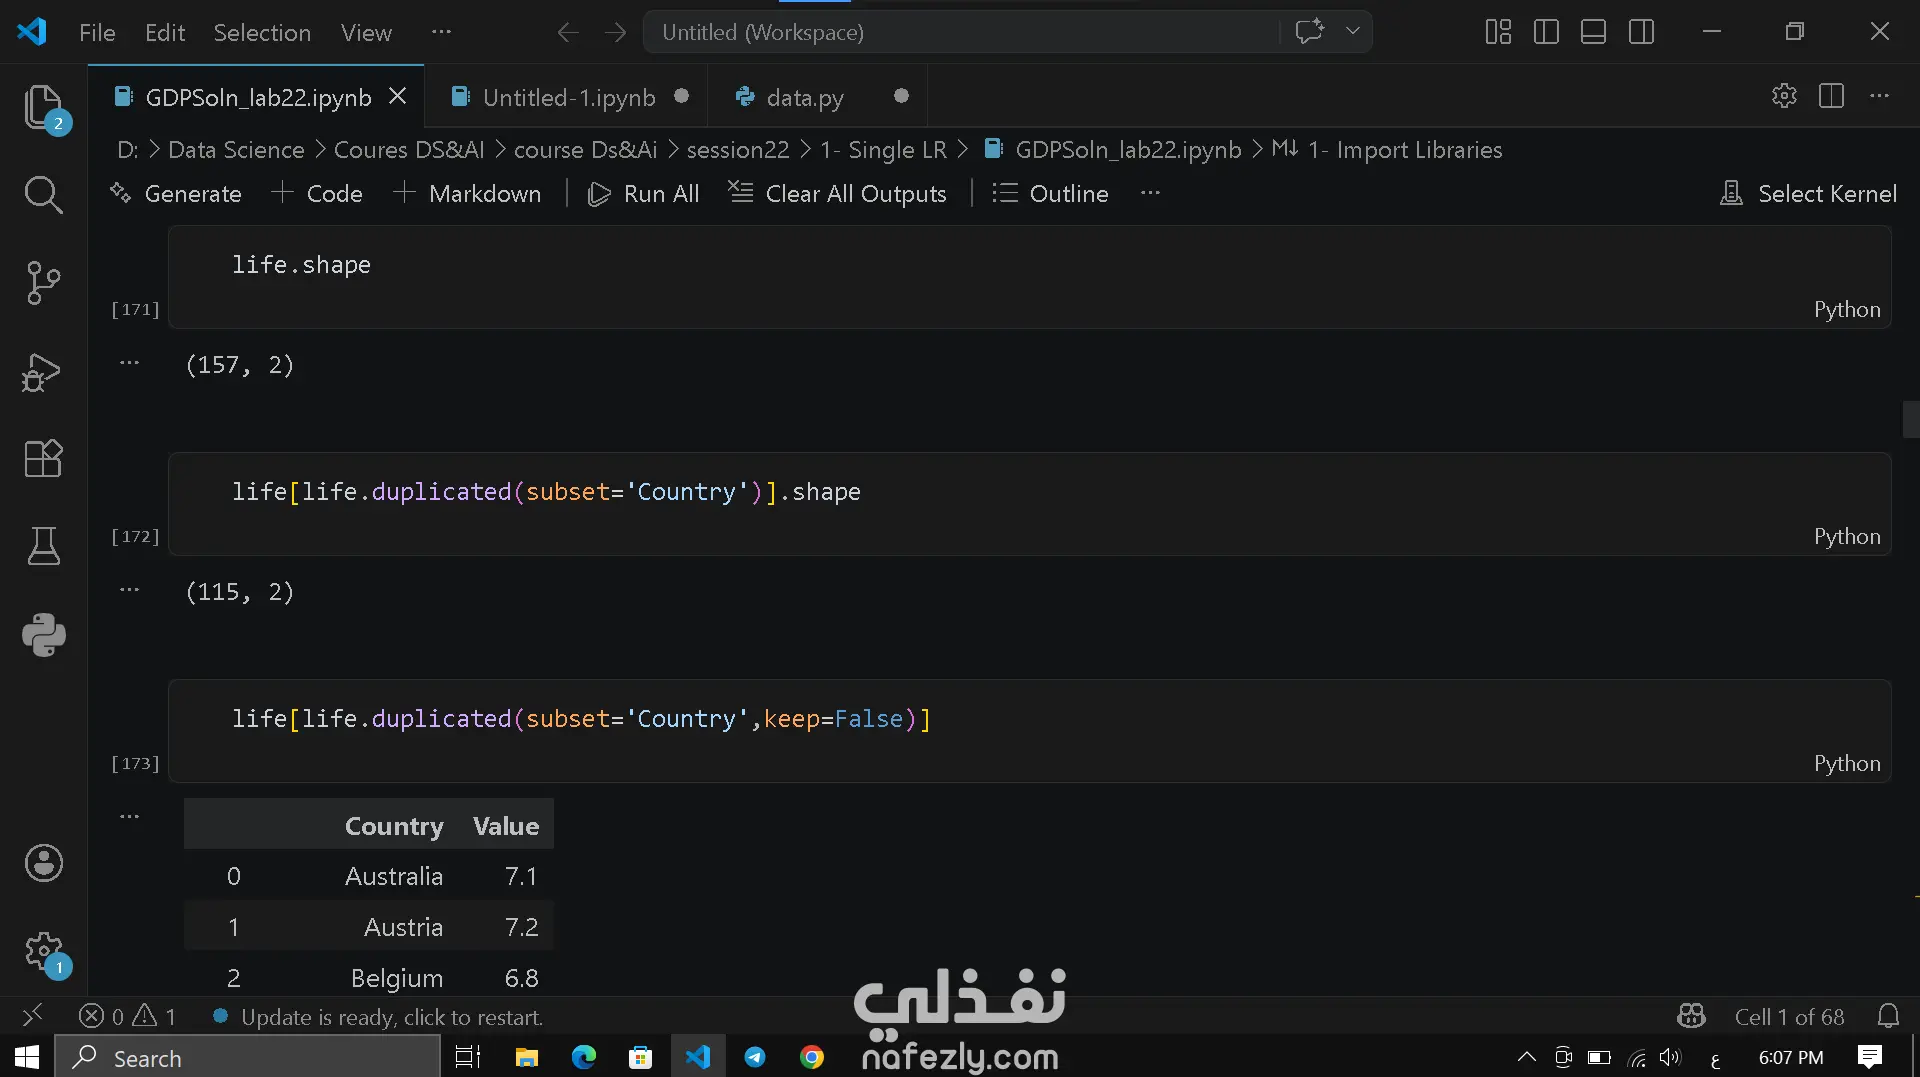This screenshot has height=1077, width=1920.
Task: Open editor More Actions ellipsis
Action: pyautogui.click(x=1880, y=96)
